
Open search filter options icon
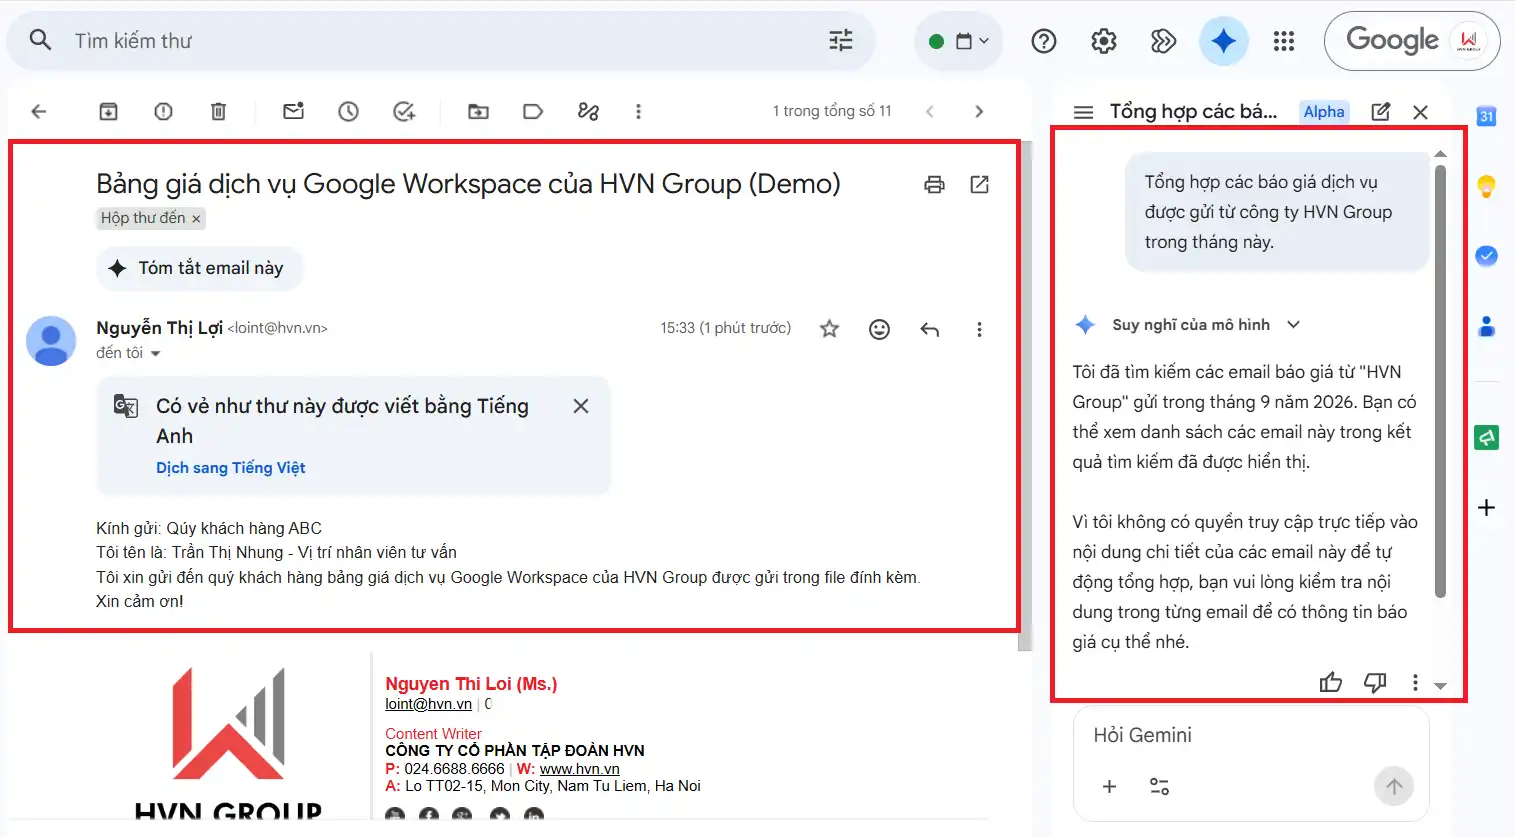(841, 40)
